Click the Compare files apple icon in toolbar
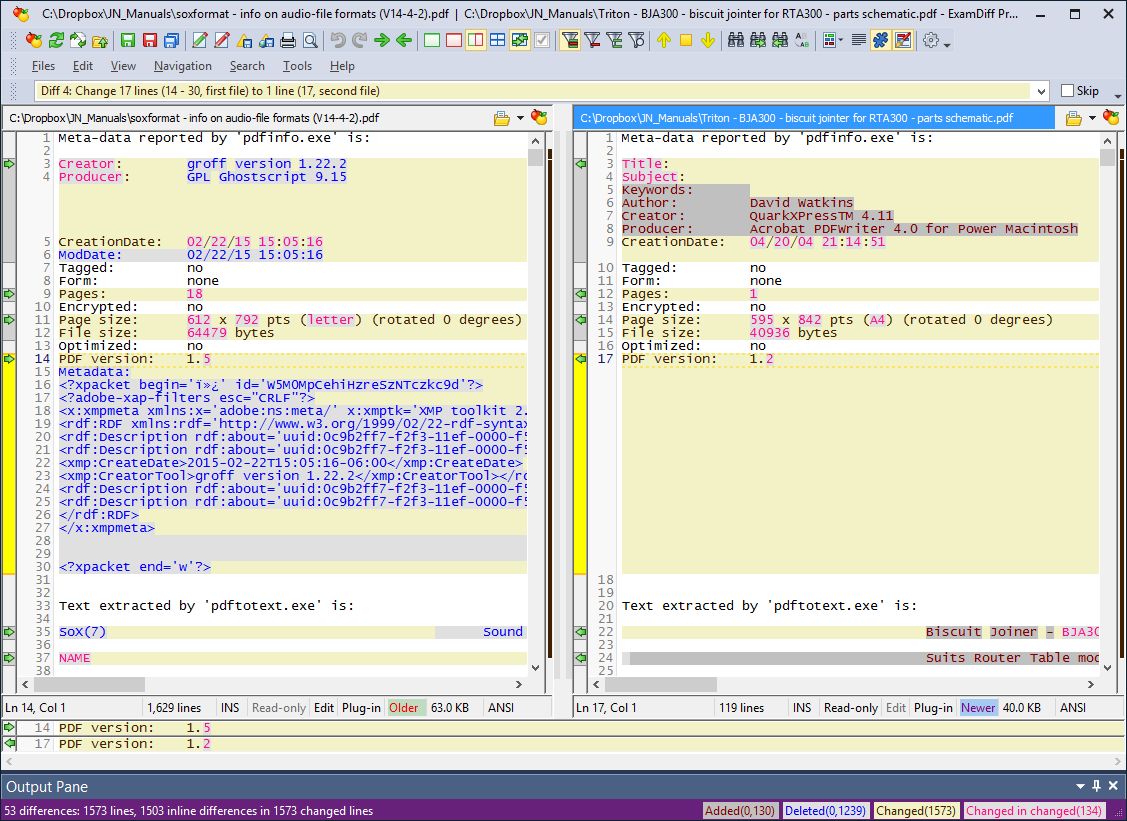The image size is (1127, 821). [34, 40]
